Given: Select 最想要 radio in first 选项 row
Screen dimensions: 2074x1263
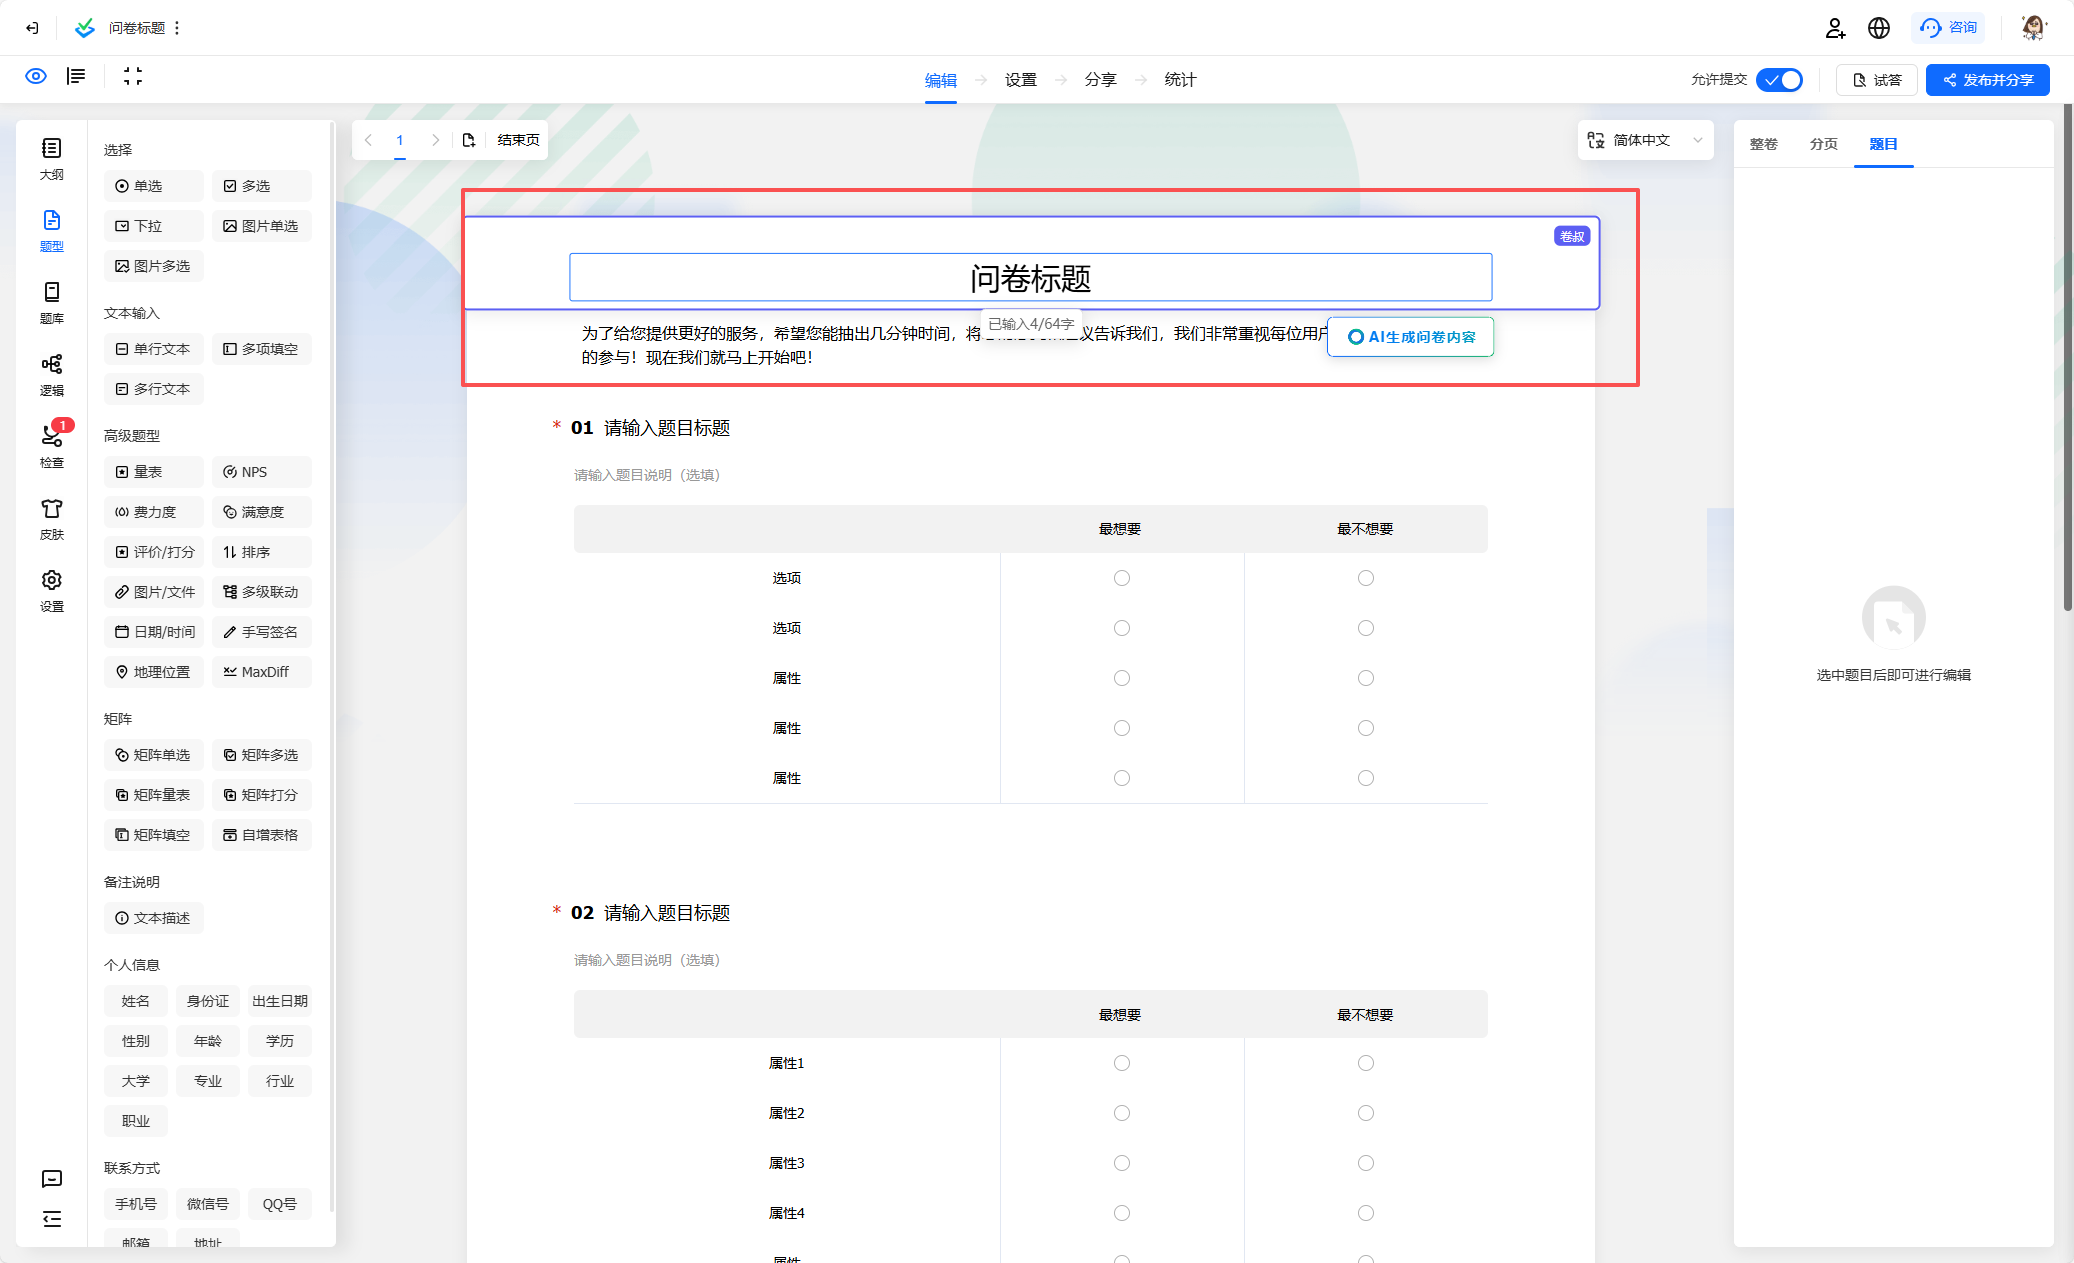Looking at the screenshot, I should 1122,578.
